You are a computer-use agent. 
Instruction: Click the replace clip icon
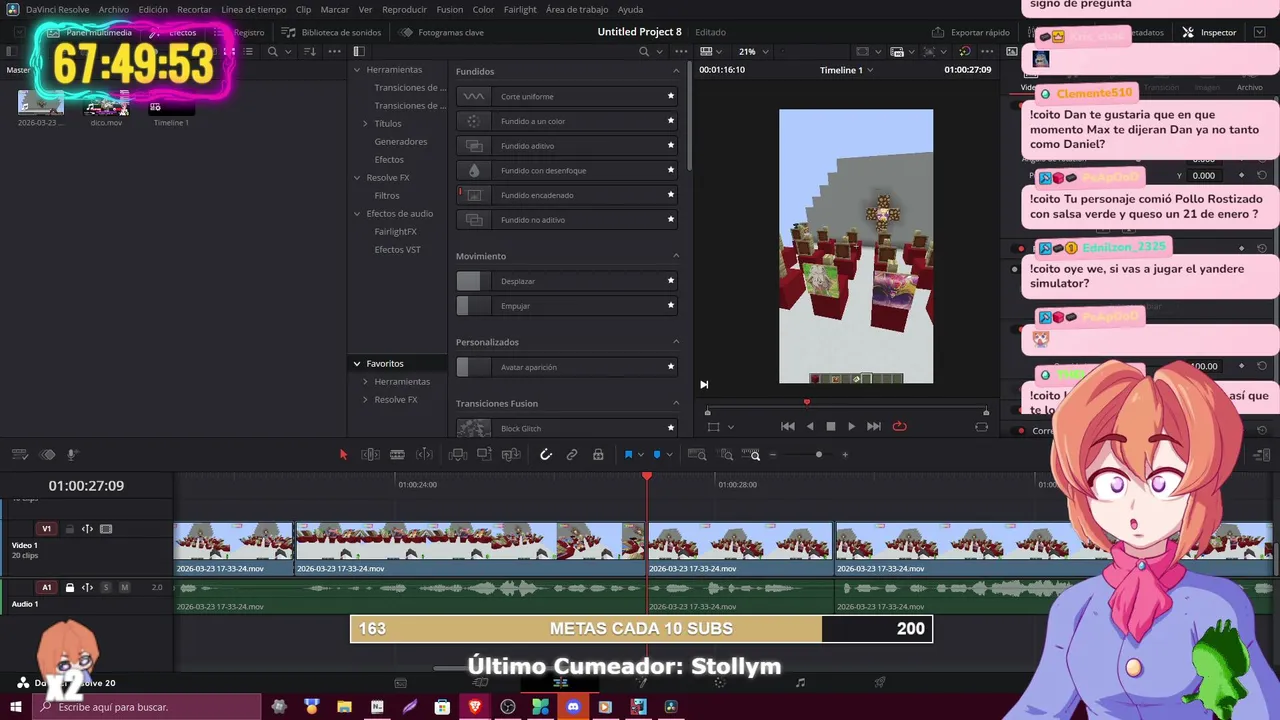tap(511, 454)
